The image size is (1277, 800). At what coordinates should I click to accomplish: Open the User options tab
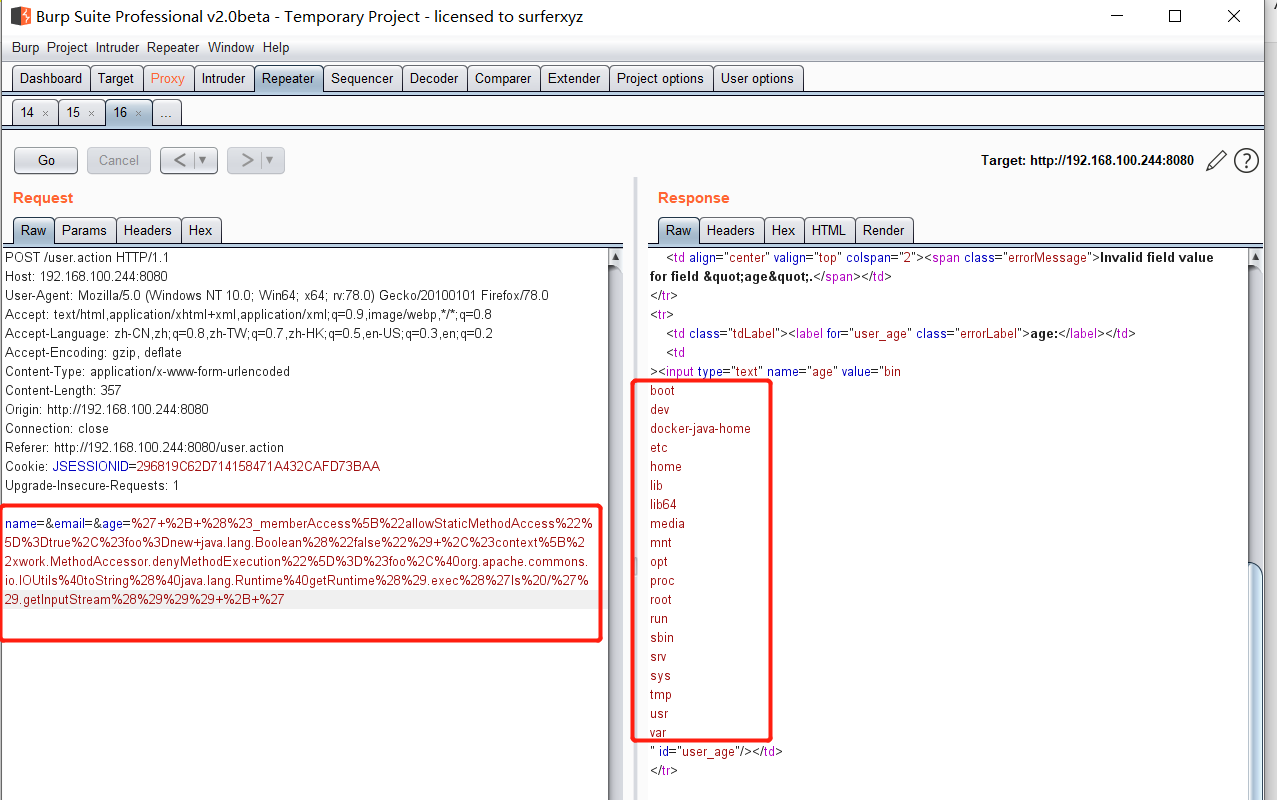coord(757,79)
